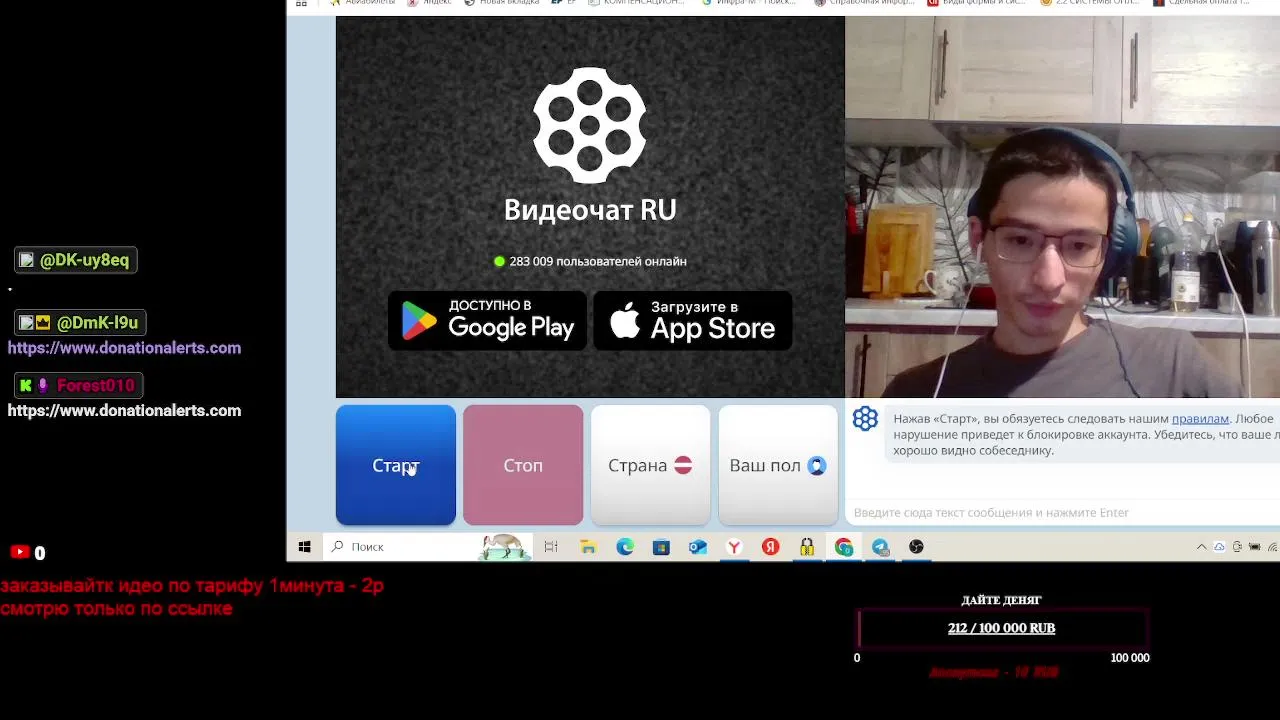Open the App Store download badge
Screen dimensions: 1280x720
693,321
